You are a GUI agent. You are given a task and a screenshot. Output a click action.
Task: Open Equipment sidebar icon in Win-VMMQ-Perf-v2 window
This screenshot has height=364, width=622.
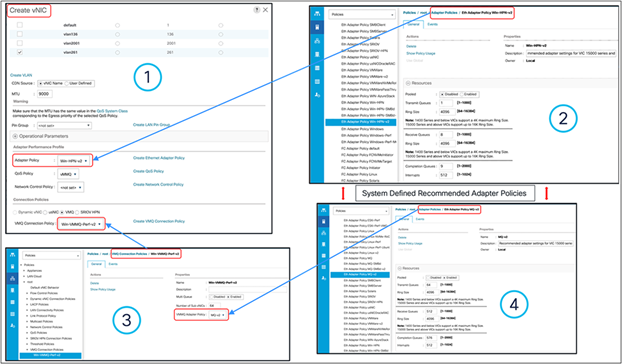pos(12,255)
